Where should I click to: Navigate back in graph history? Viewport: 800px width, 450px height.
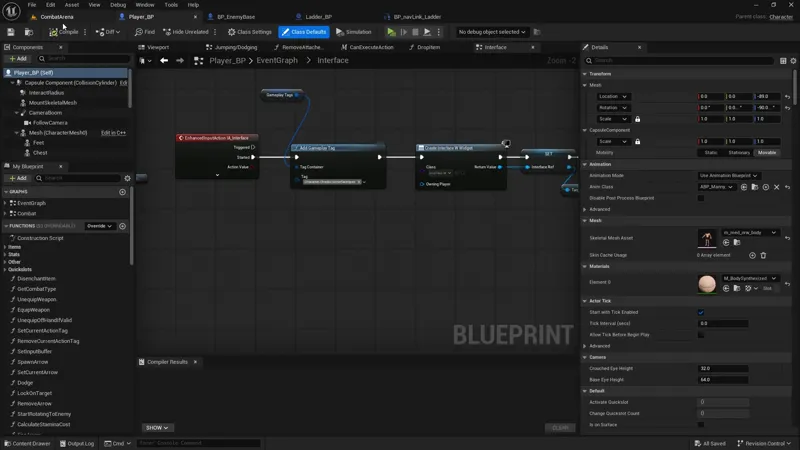pyautogui.click(x=164, y=60)
